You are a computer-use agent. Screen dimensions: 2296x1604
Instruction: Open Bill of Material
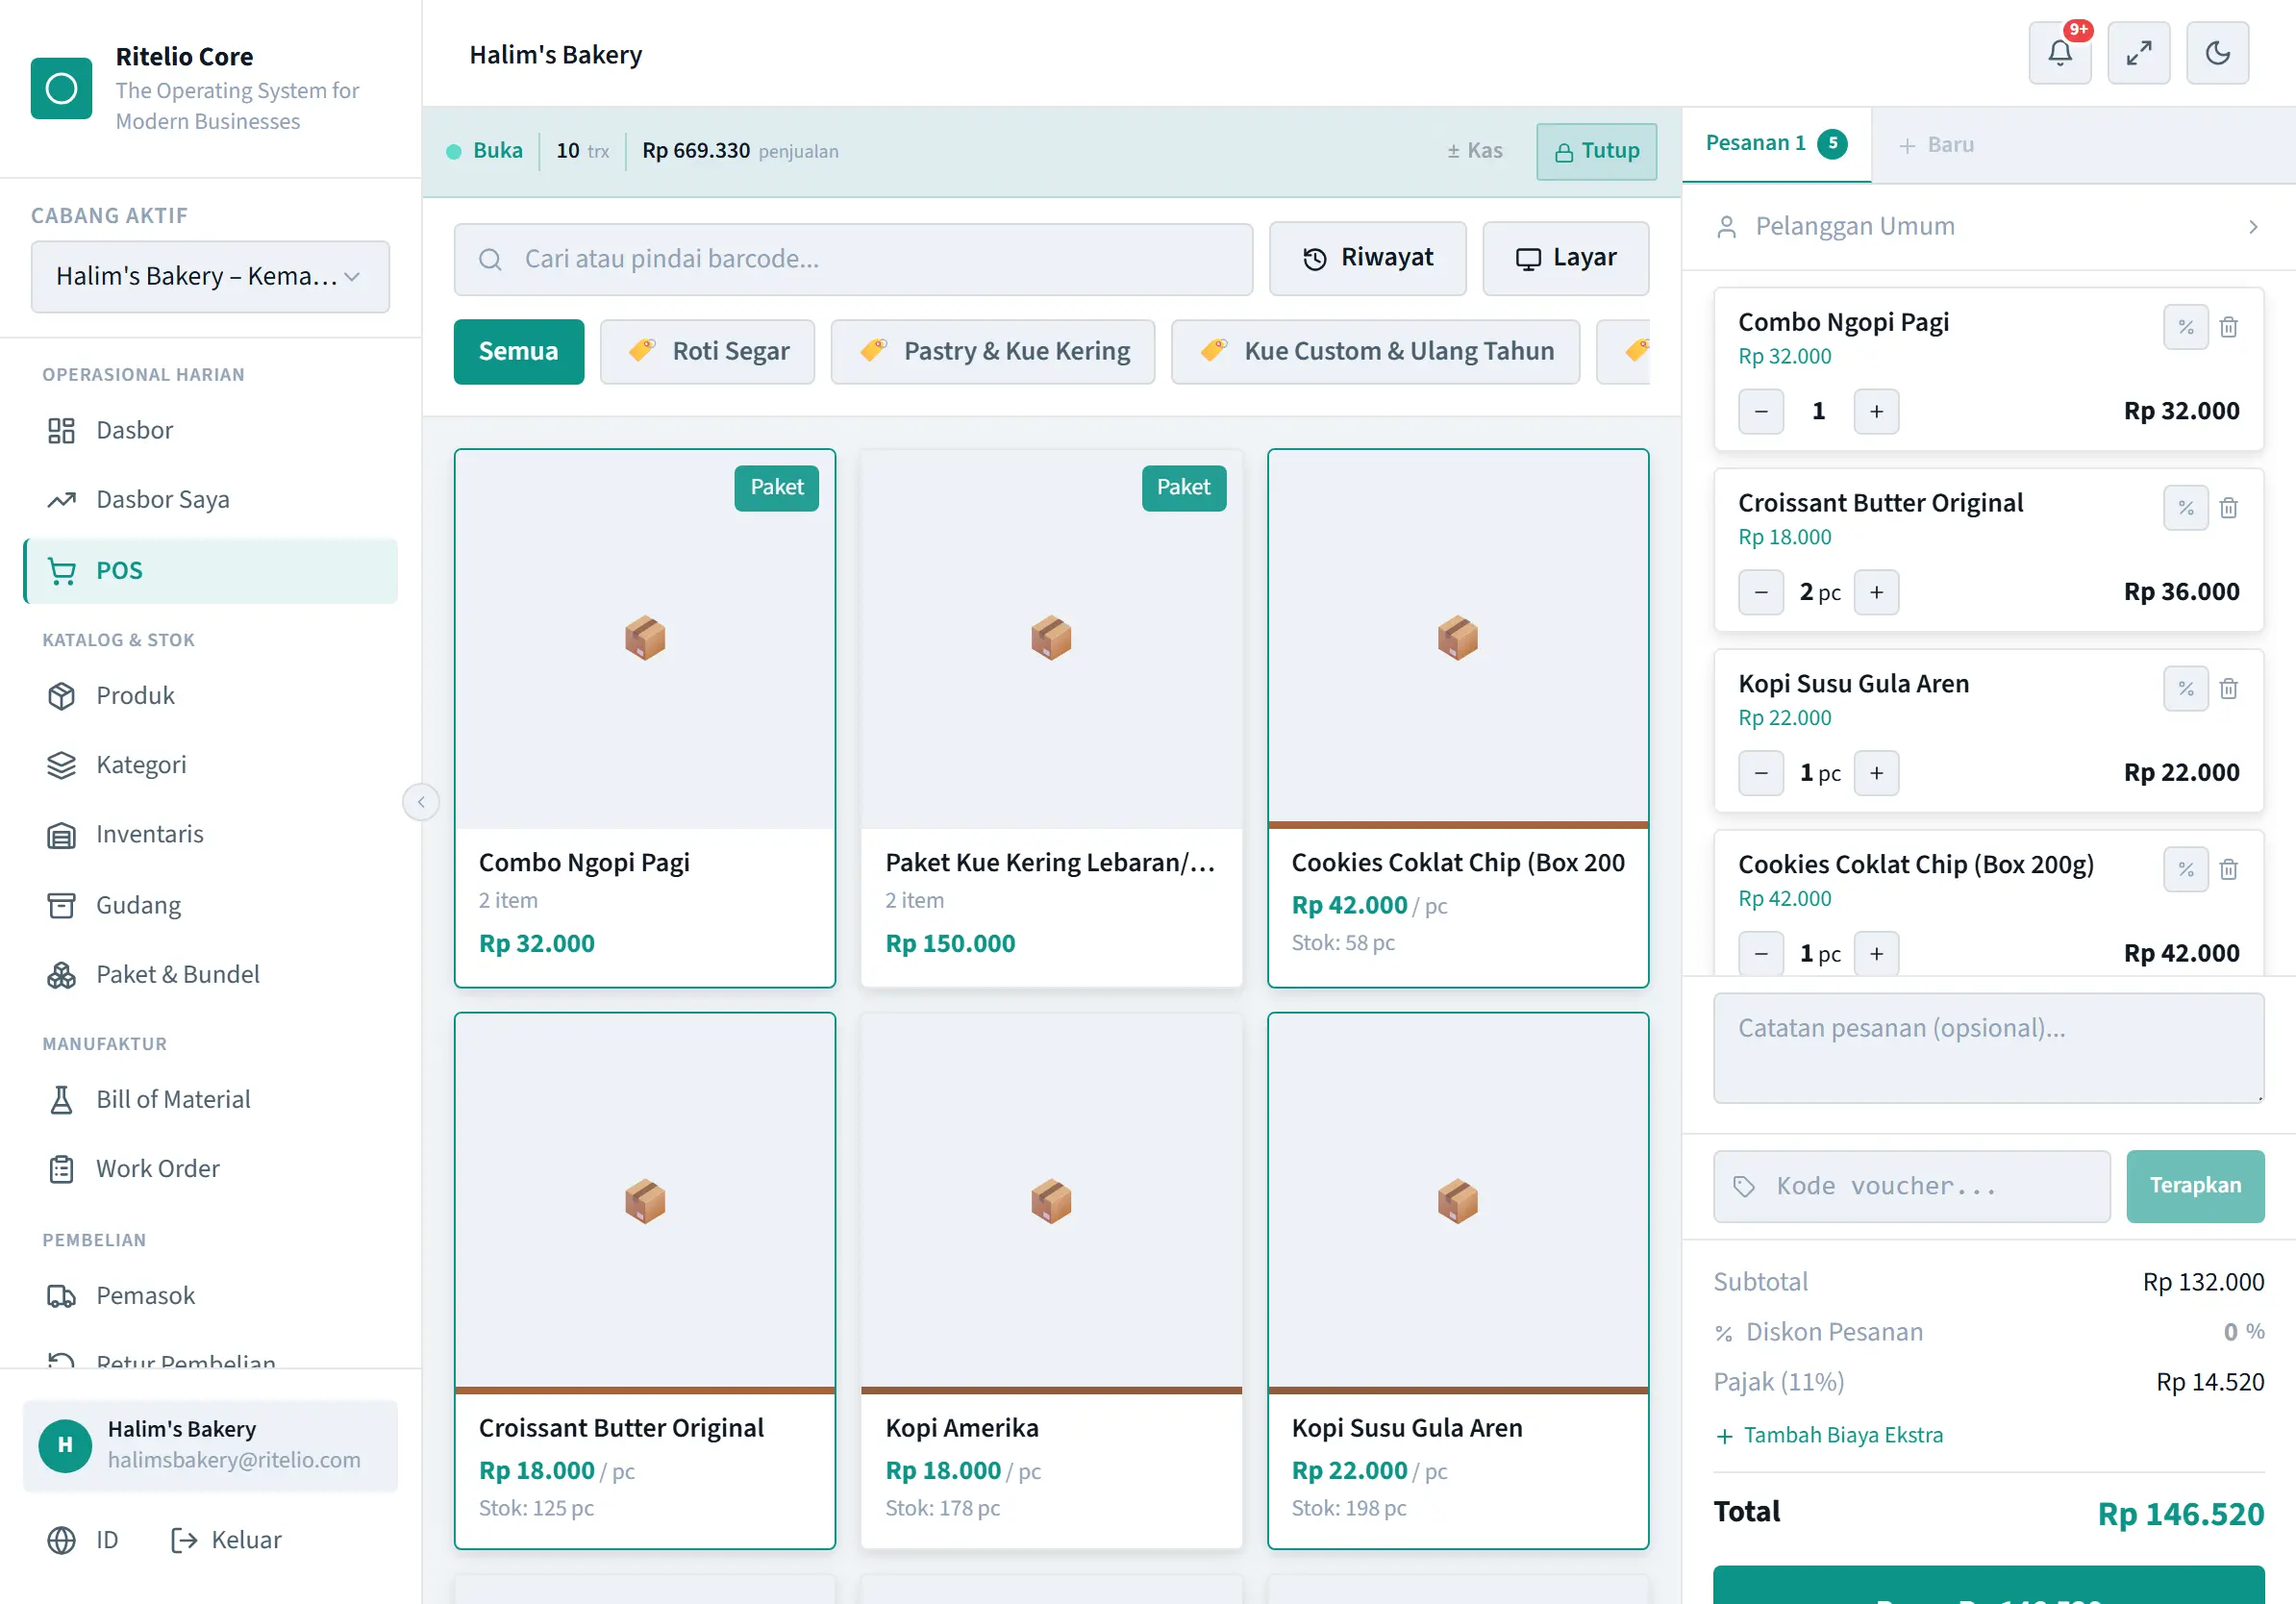pos(210,1100)
